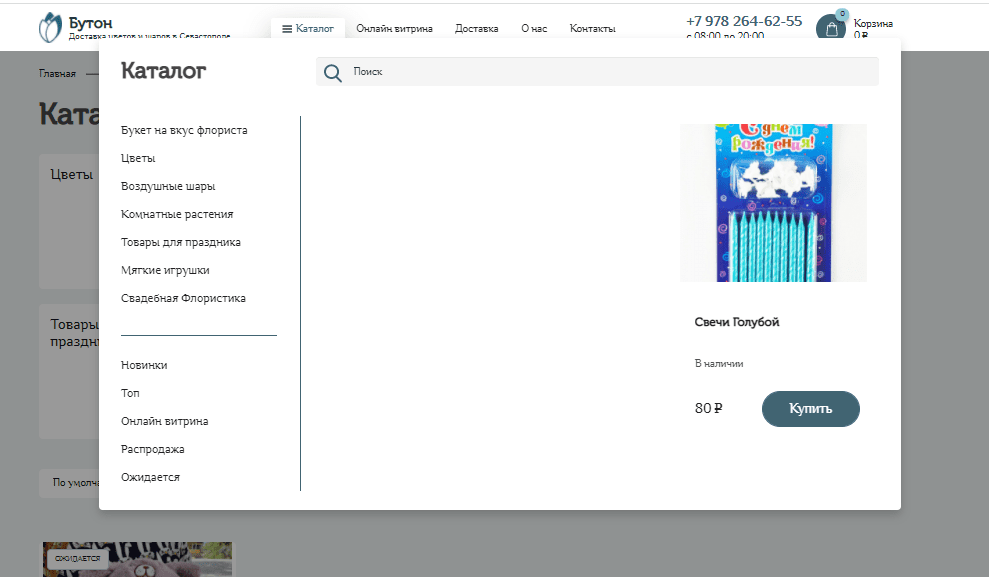
Task: Select Комнатные растения category
Action: pos(177,214)
